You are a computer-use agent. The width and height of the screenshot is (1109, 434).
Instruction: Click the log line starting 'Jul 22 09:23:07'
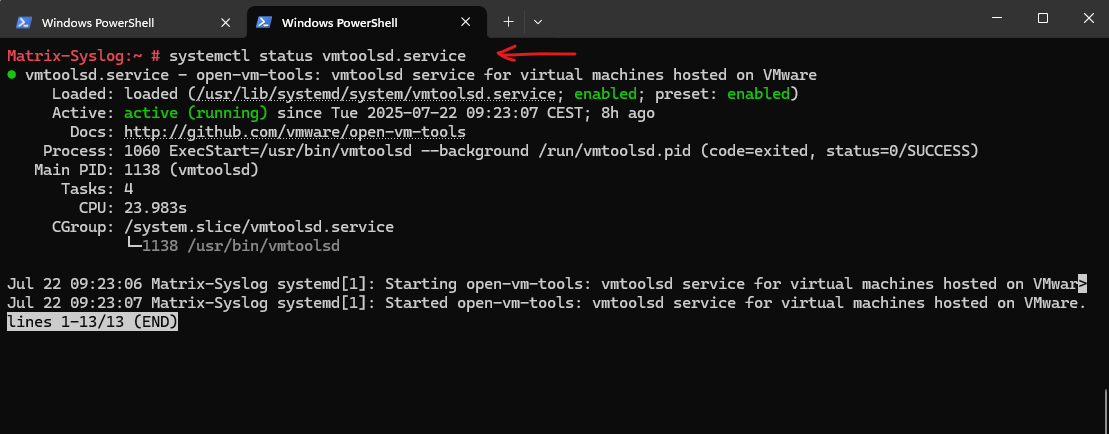point(547,303)
